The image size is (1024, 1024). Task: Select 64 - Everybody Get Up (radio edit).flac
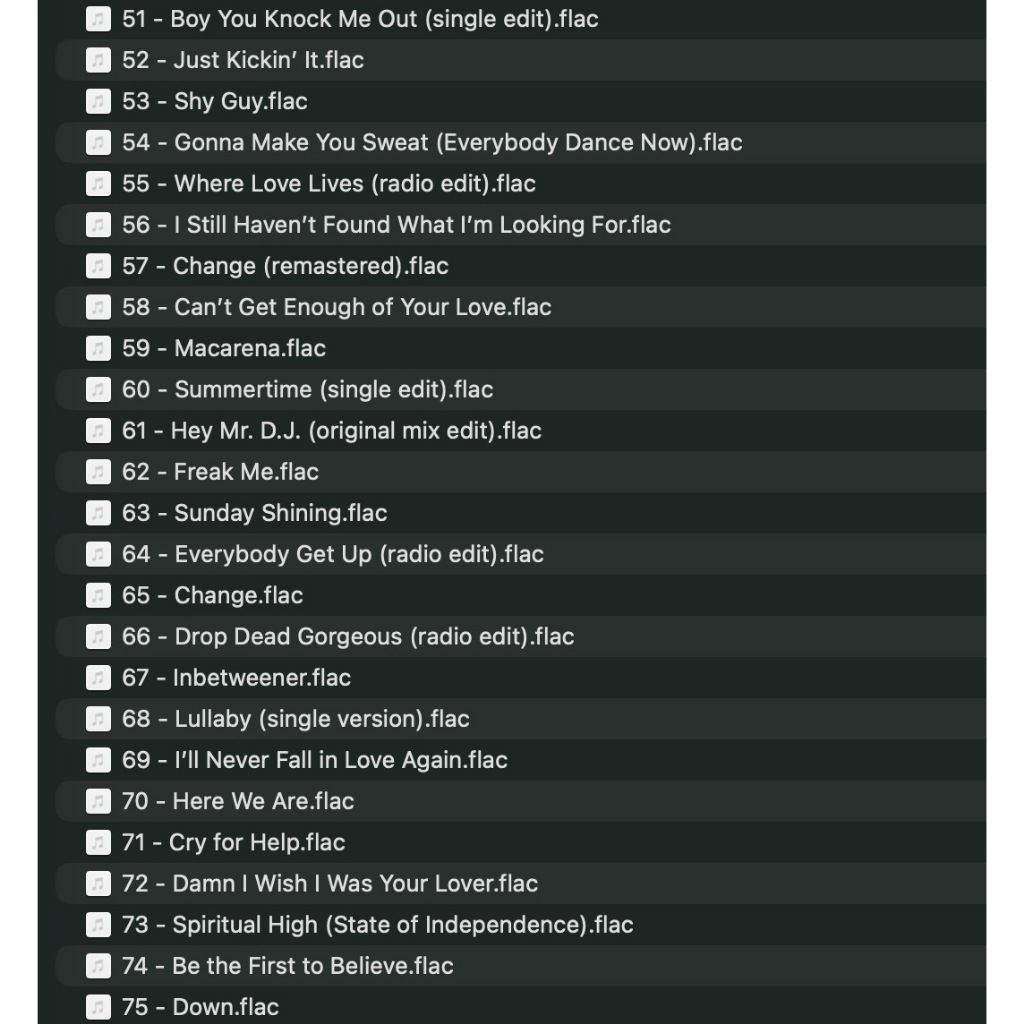click(520, 554)
